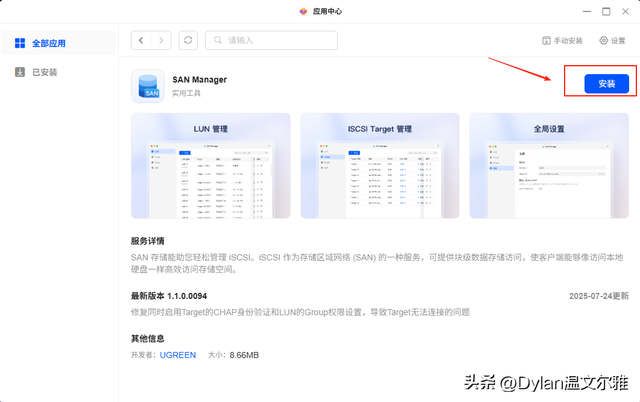Click the 2025-07-24更新 date text
This screenshot has height=402, width=640.
coord(599,296)
